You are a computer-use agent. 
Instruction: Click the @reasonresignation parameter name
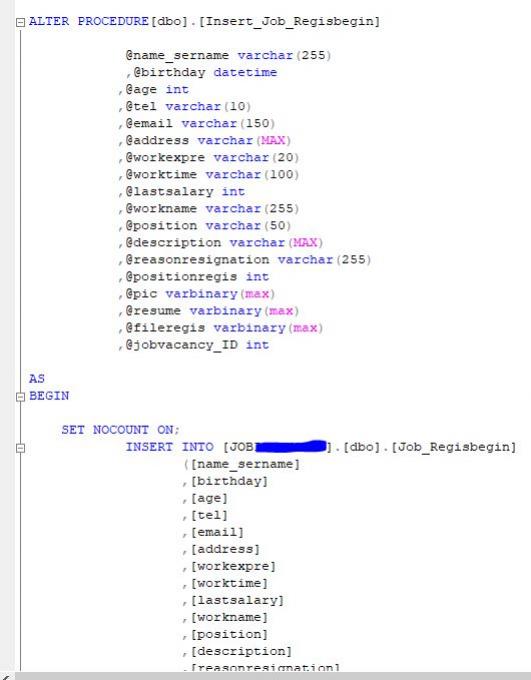click(197, 260)
